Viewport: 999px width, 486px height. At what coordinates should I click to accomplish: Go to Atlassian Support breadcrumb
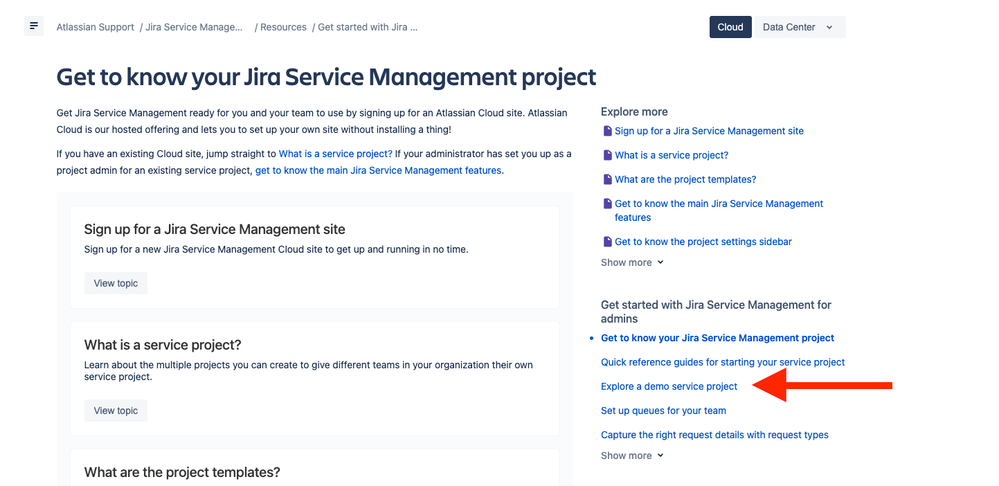95,27
